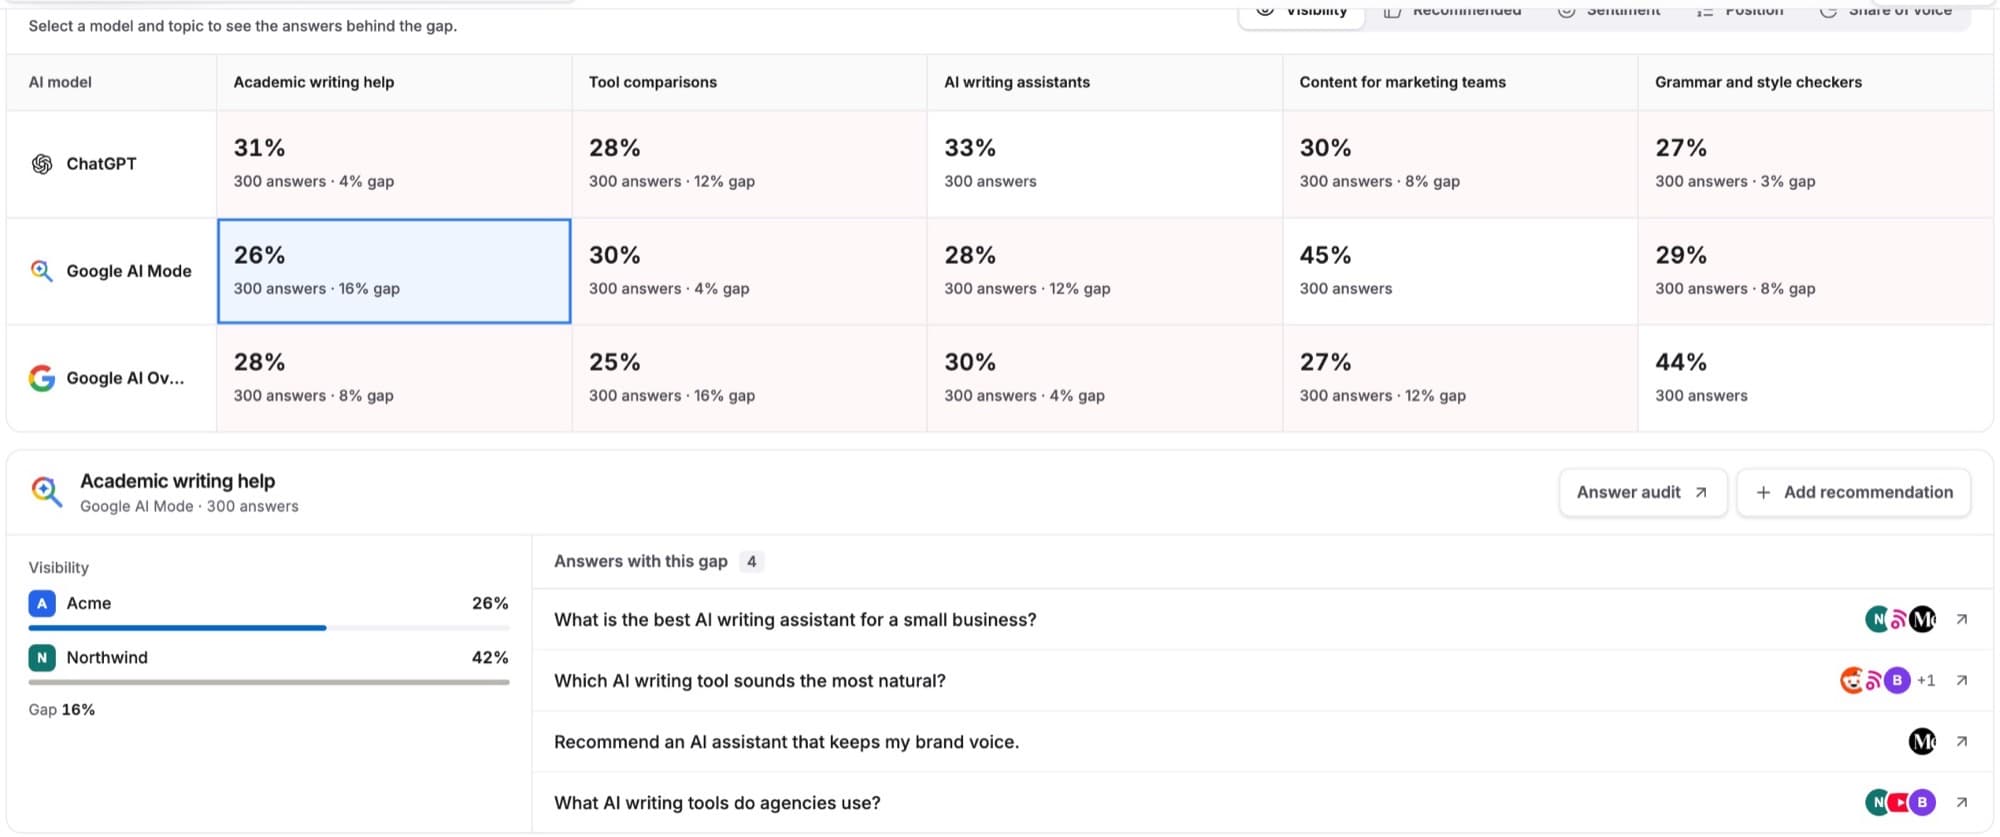Click the +1 more sources badge

tap(1926, 680)
